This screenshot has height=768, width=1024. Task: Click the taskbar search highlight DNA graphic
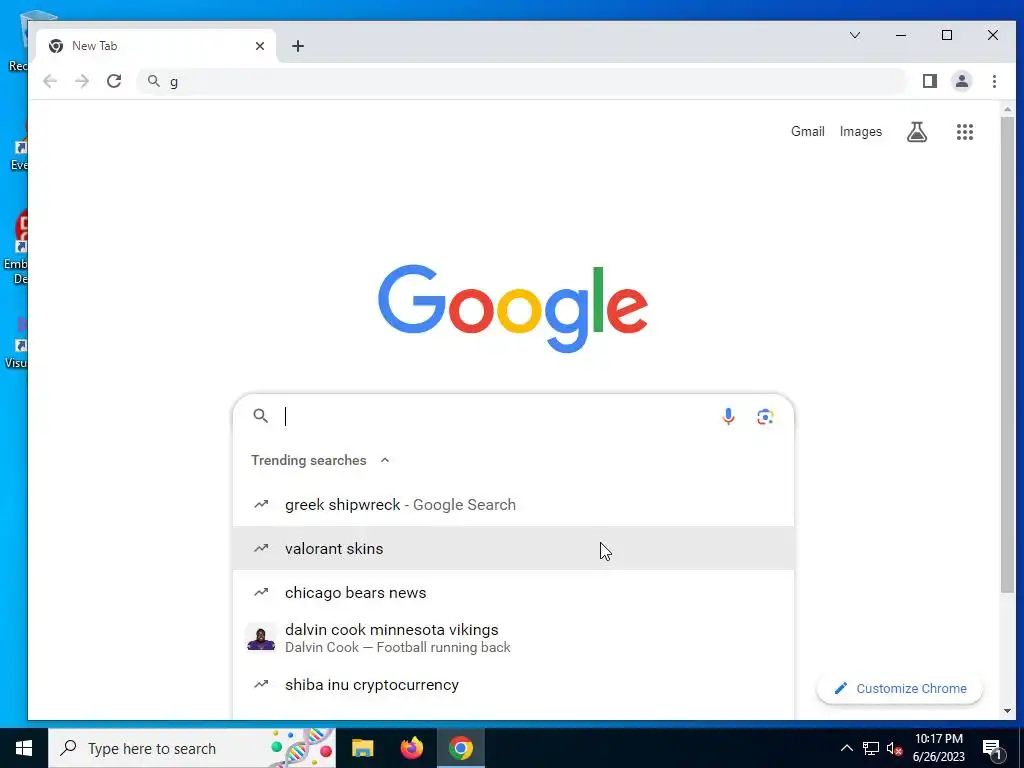(x=301, y=748)
